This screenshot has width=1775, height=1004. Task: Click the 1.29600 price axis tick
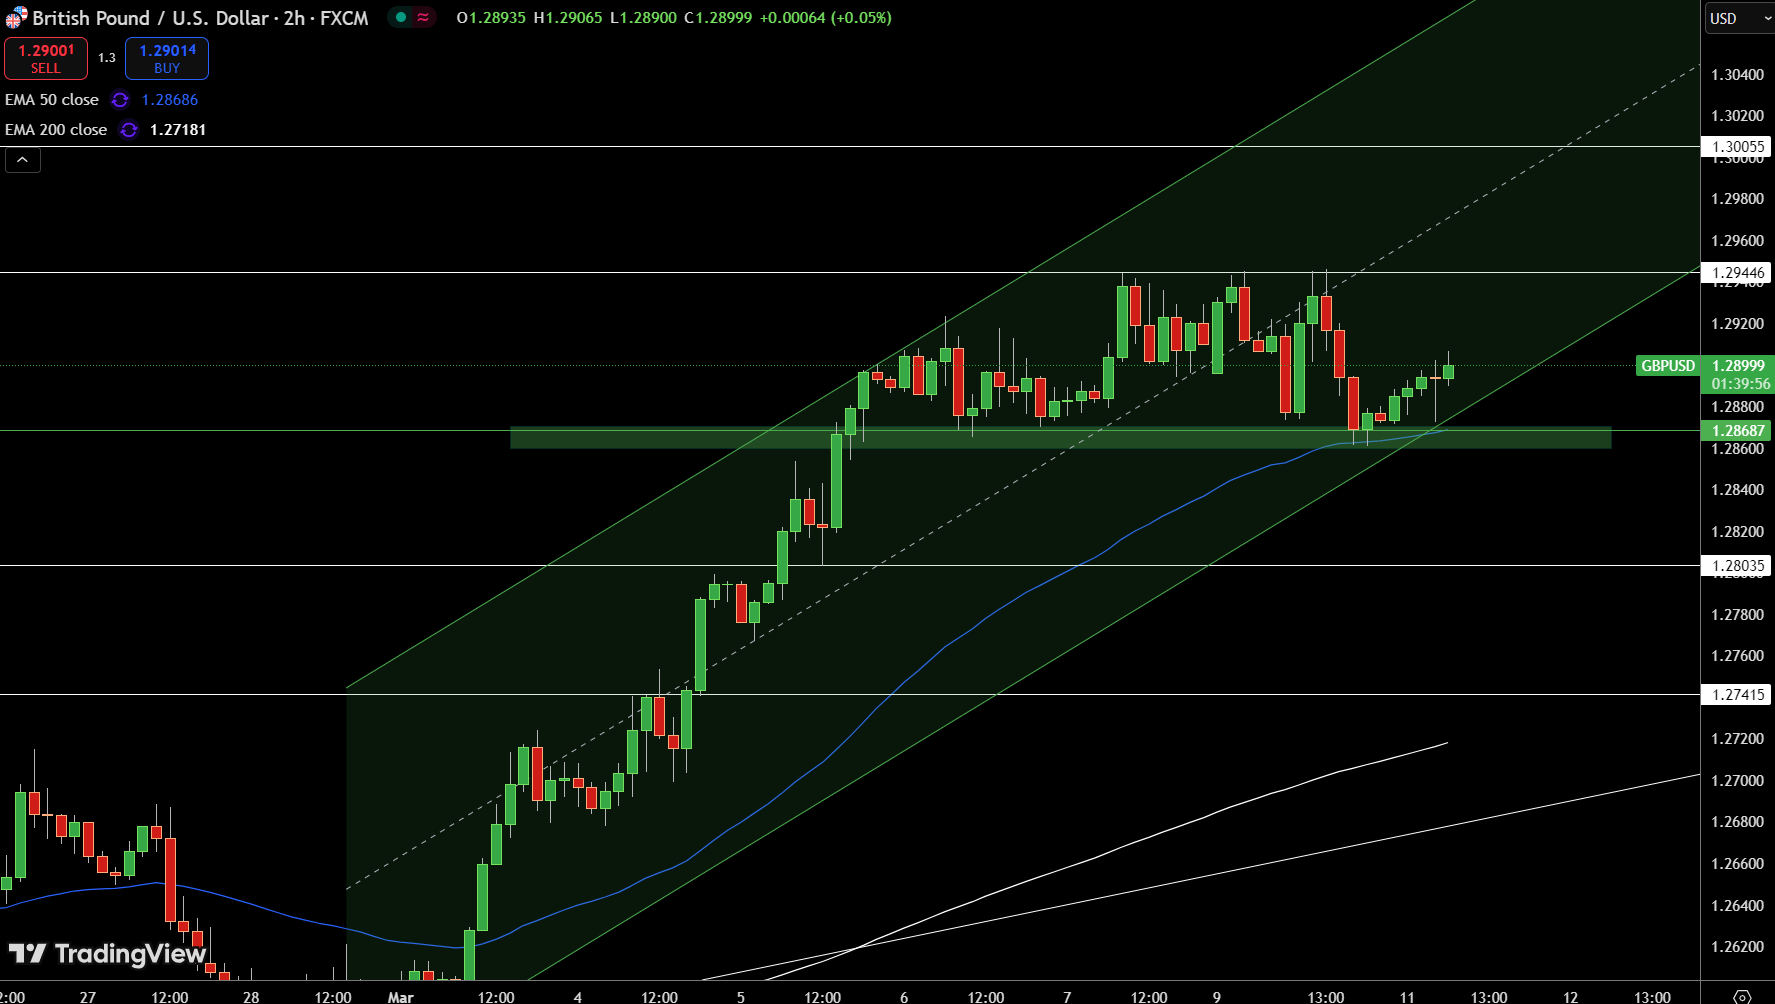(x=1738, y=241)
